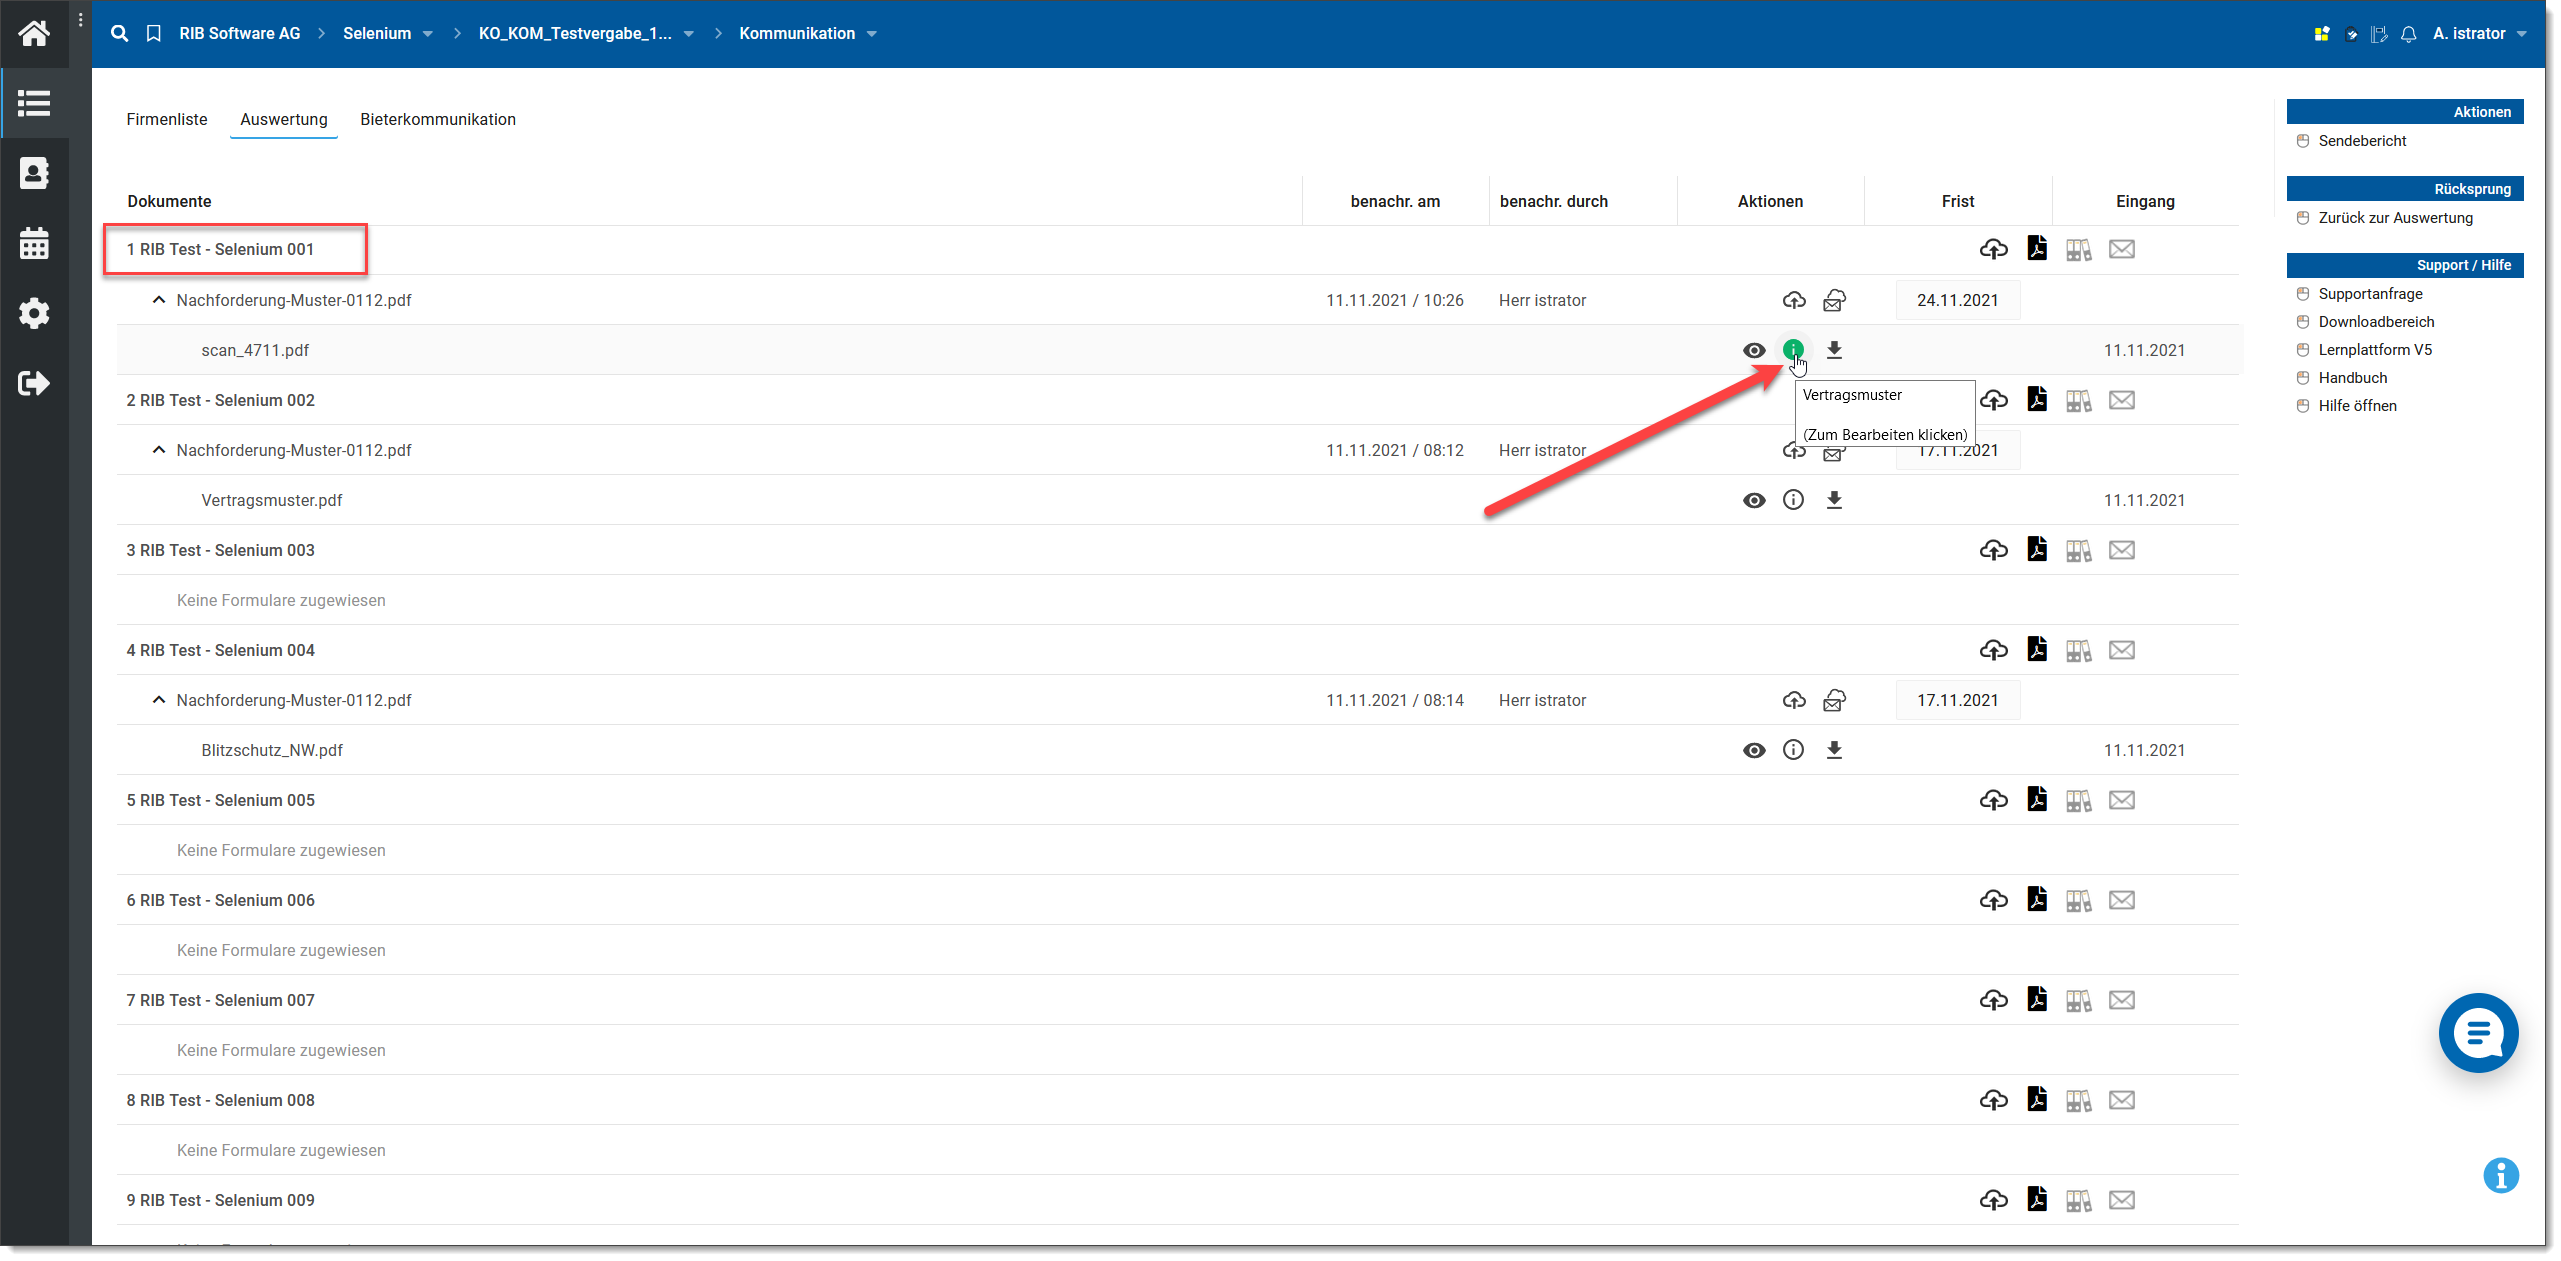
Task: Click upload cloud icon for Selenium 003
Action: click(x=1993, y=550)
